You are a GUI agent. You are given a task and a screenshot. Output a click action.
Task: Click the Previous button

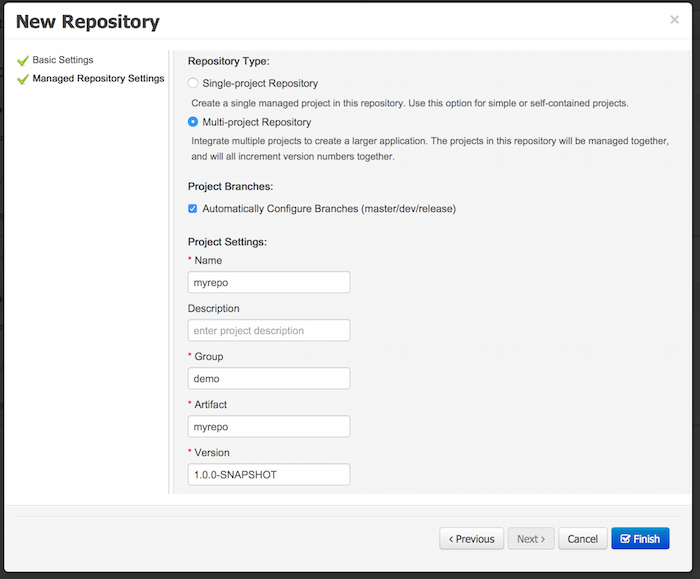(471, 539)
